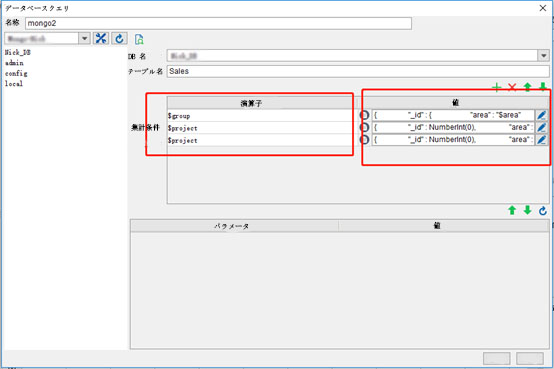
Task: Click the first $project value field
Action: pos(453,128)
